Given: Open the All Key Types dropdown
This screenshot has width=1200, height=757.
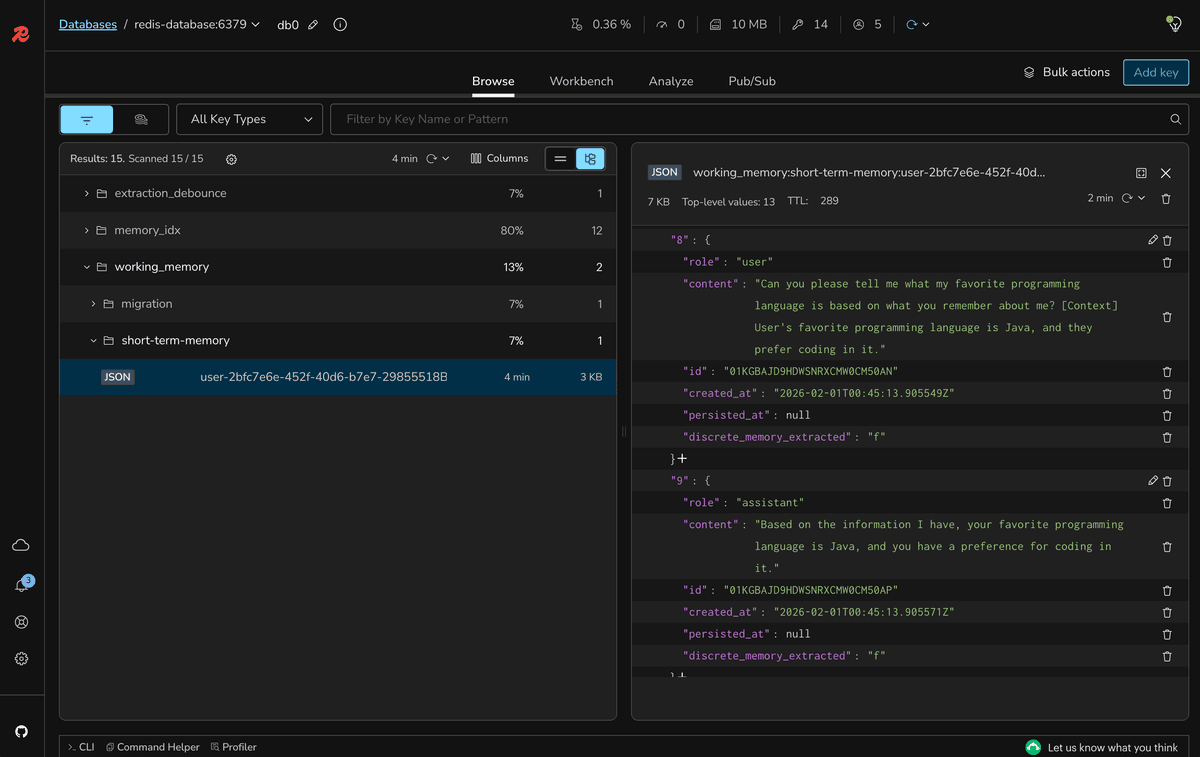Looking at the screenshot, I should tap(249, 118).
